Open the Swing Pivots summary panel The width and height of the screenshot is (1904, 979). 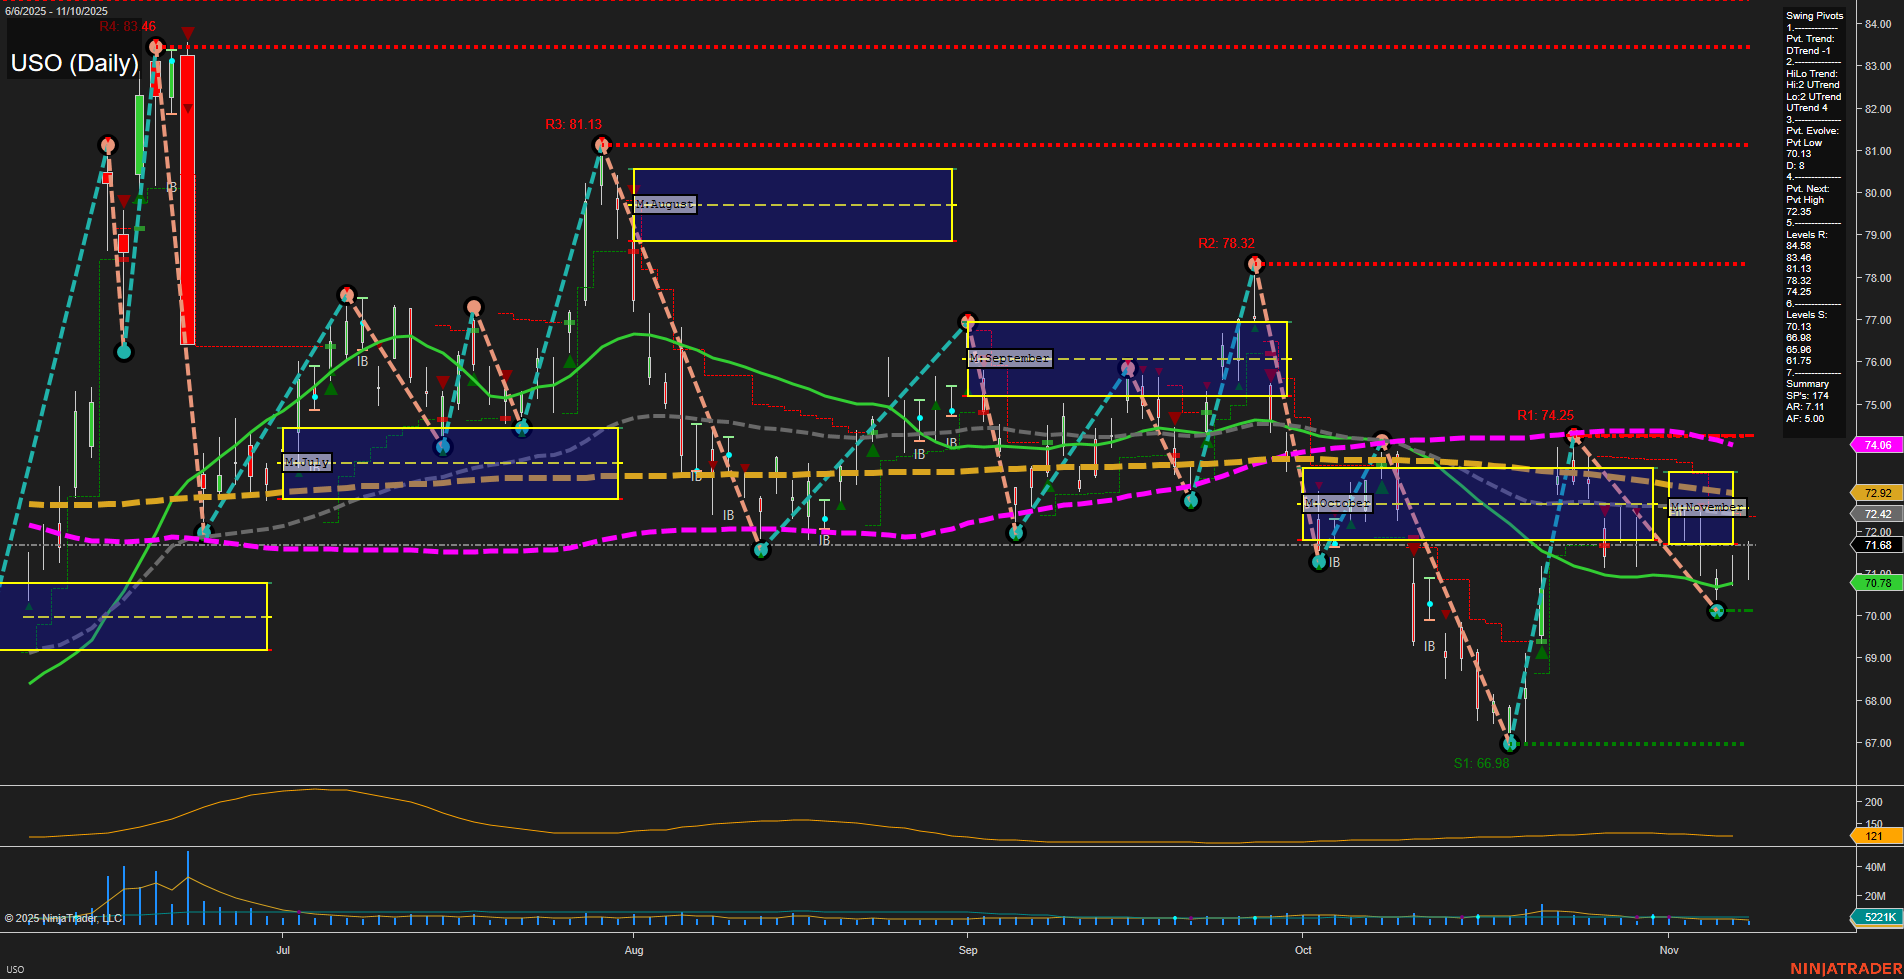tap(1814, 15)
